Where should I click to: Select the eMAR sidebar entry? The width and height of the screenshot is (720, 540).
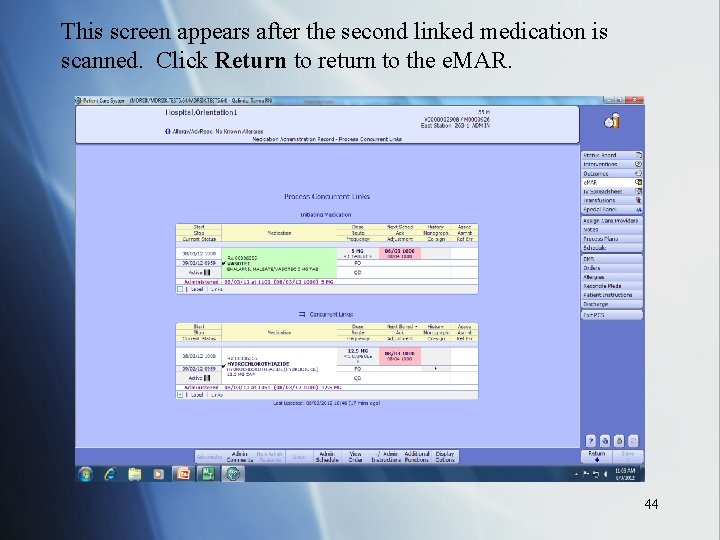tap(612, 182)
